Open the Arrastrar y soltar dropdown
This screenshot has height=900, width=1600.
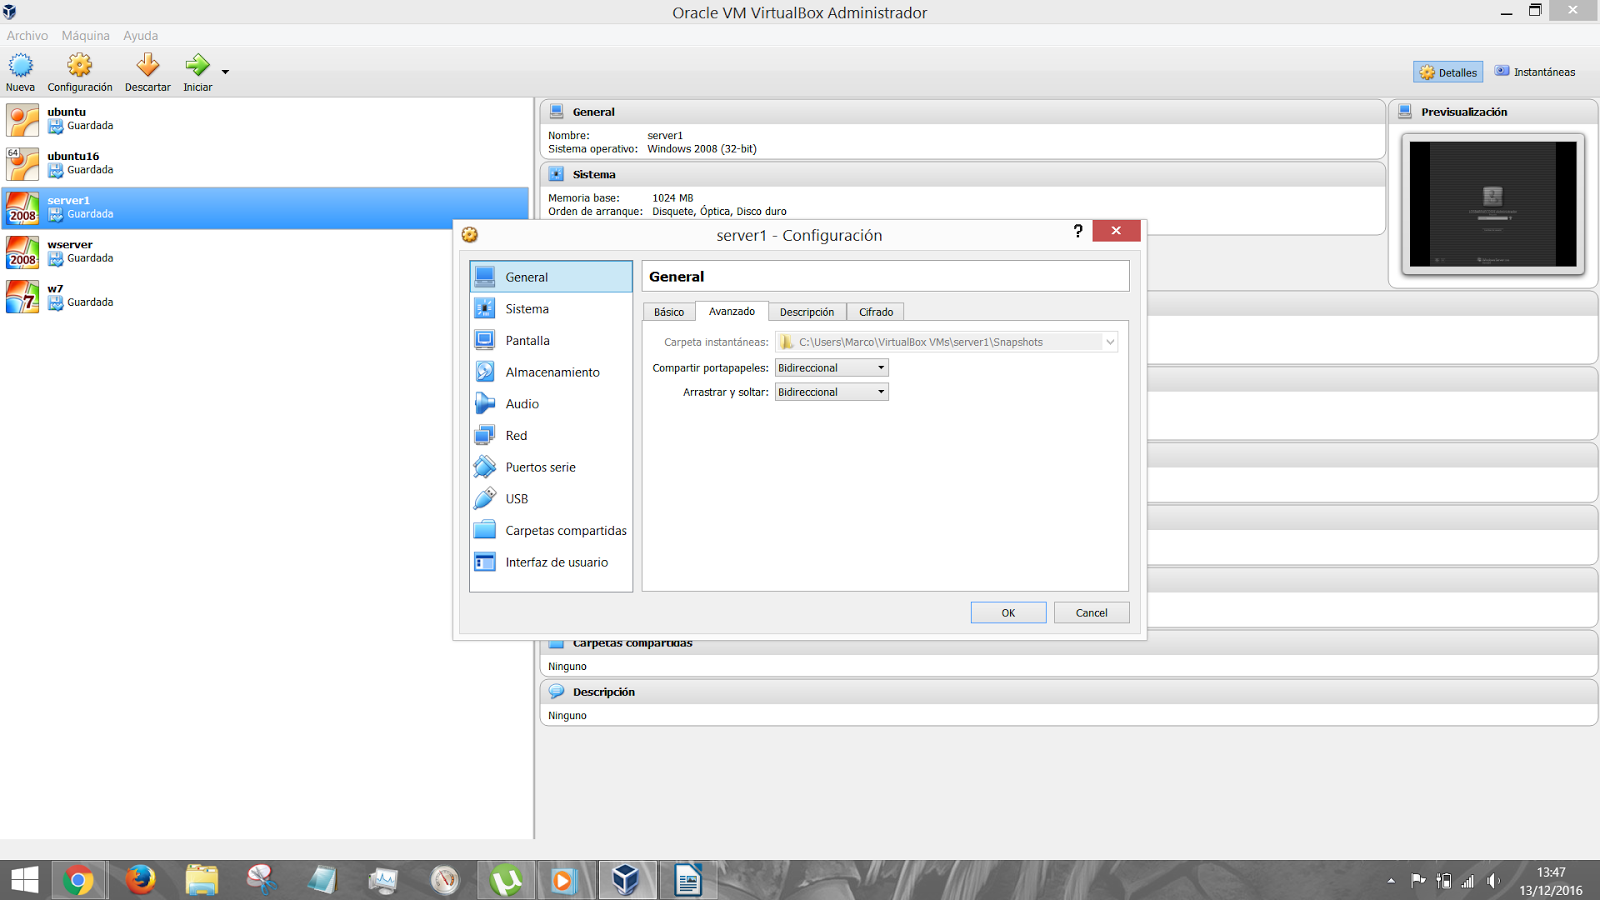830,391
